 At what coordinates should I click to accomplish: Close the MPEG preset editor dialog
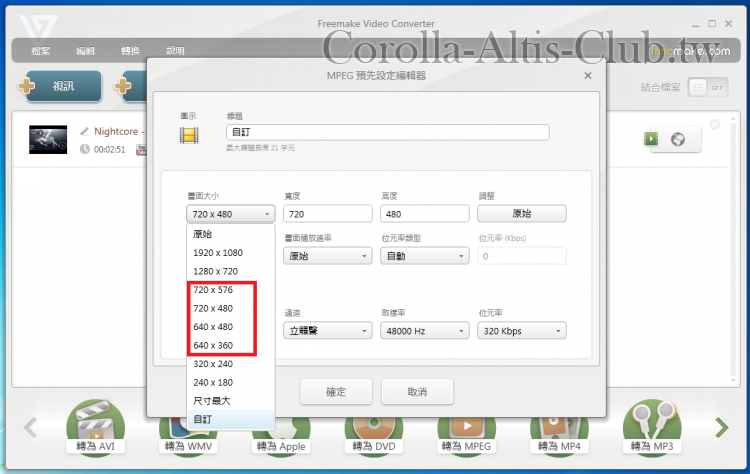[x=588, y=76]
